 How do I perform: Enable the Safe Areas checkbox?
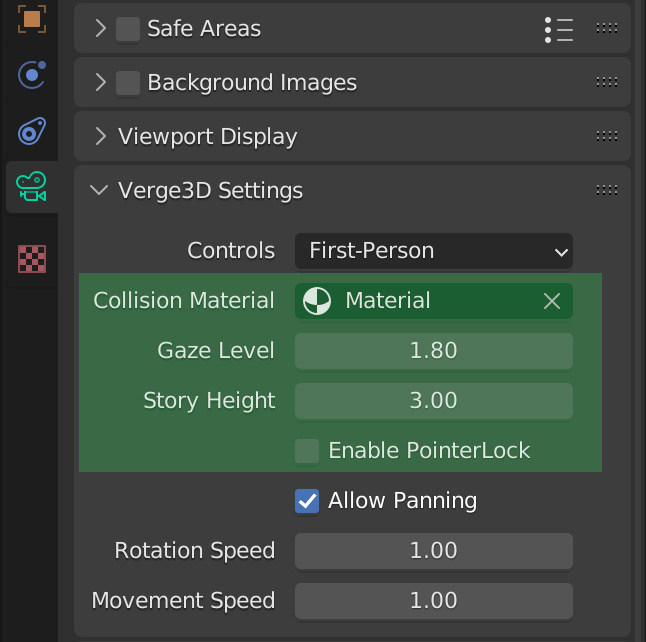tap(128, 29)
